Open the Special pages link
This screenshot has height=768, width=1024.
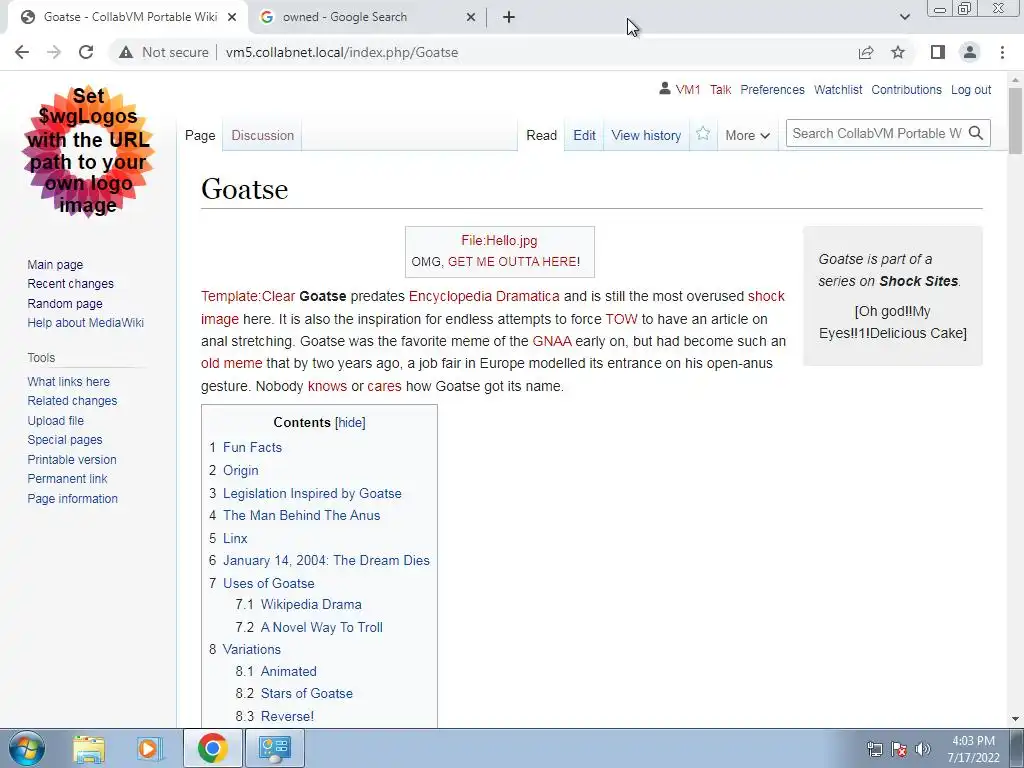pos(65,440)
